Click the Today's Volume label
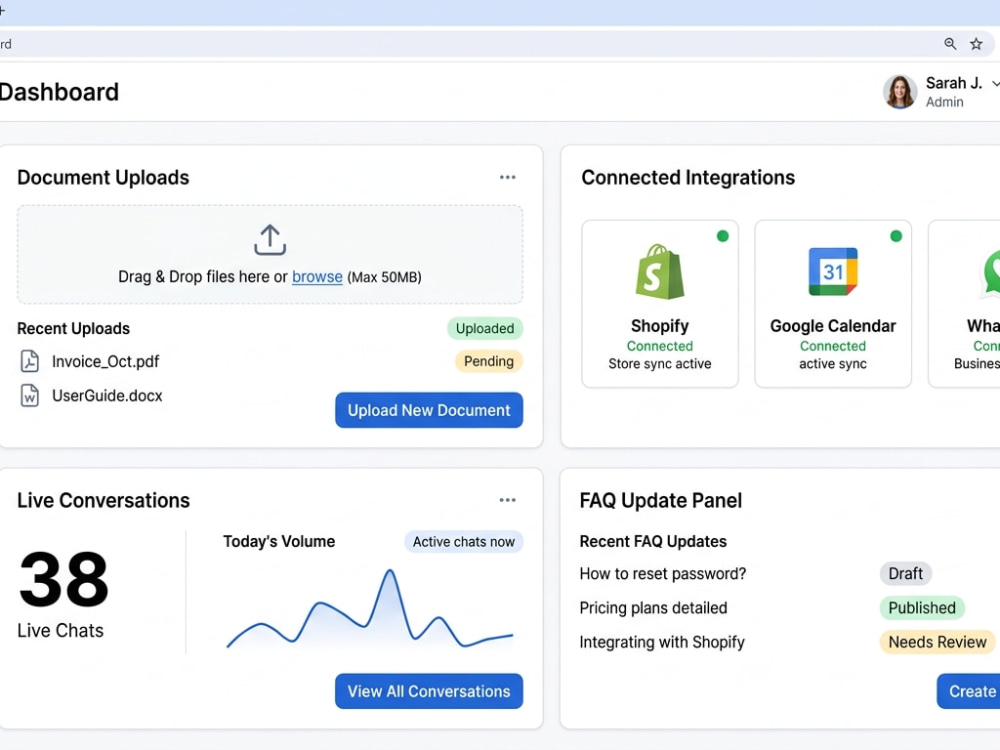Image resolution: width=1000 pixels, height=750 pixels. click(279, 541)
